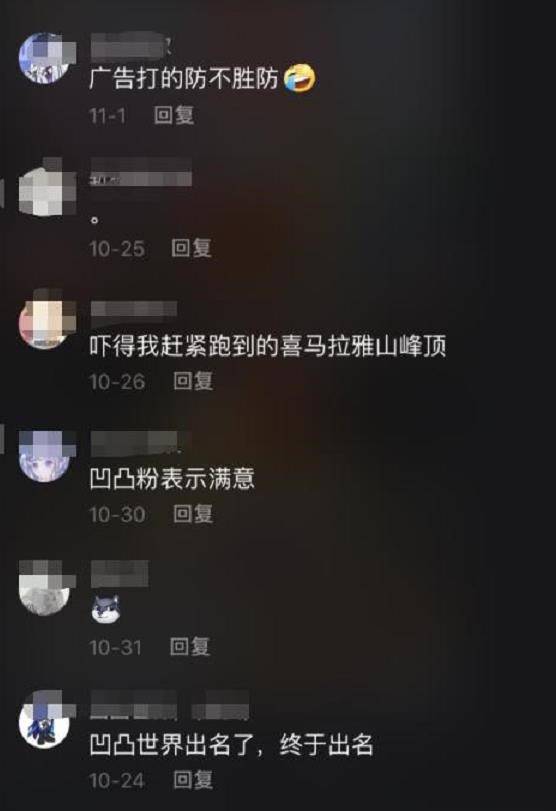
Task: Open avatar of the 广告打的防不胜防 commenter
Action: click(x=44, y=58)
